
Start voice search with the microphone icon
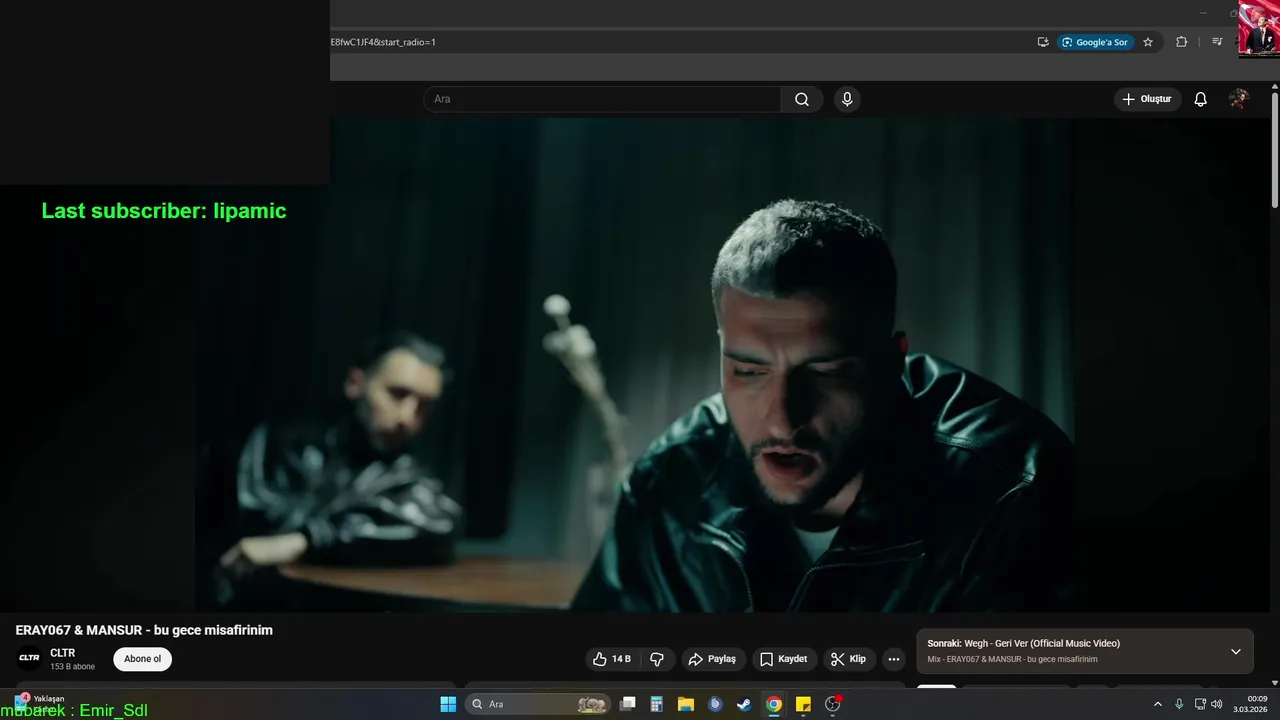[847, 99]
